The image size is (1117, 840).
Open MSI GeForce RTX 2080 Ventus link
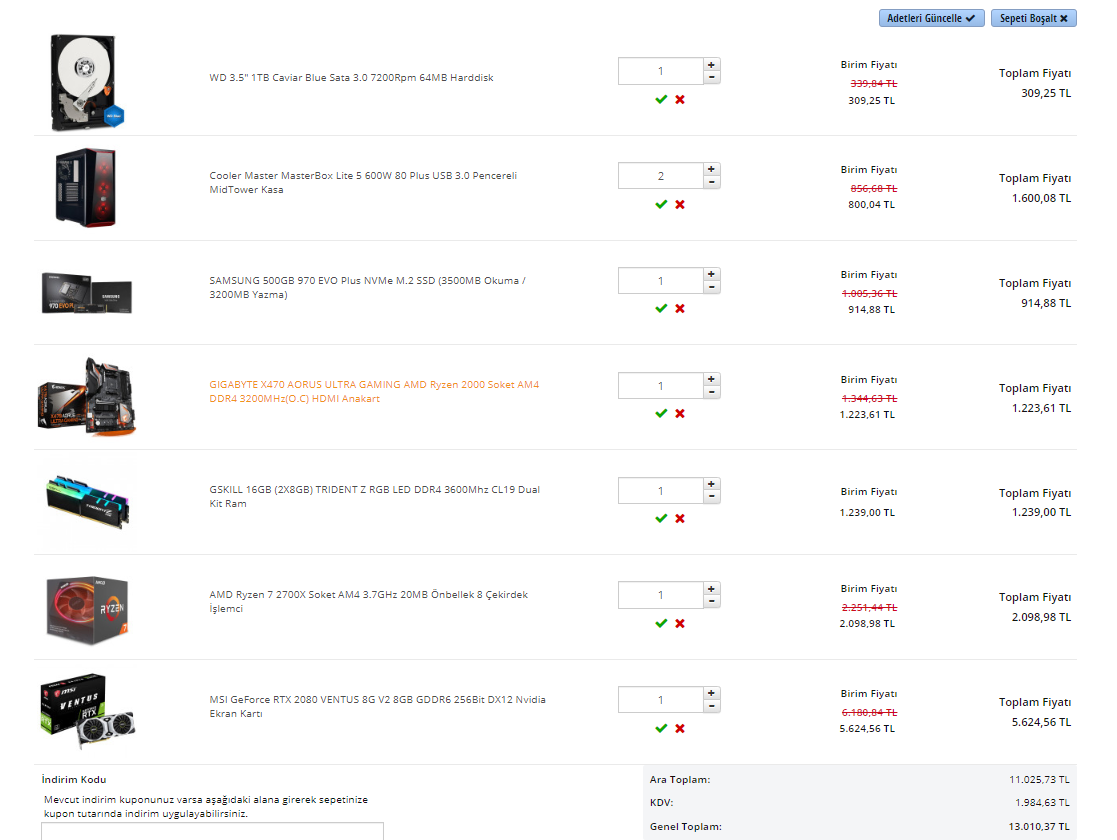tap(378, 706)
